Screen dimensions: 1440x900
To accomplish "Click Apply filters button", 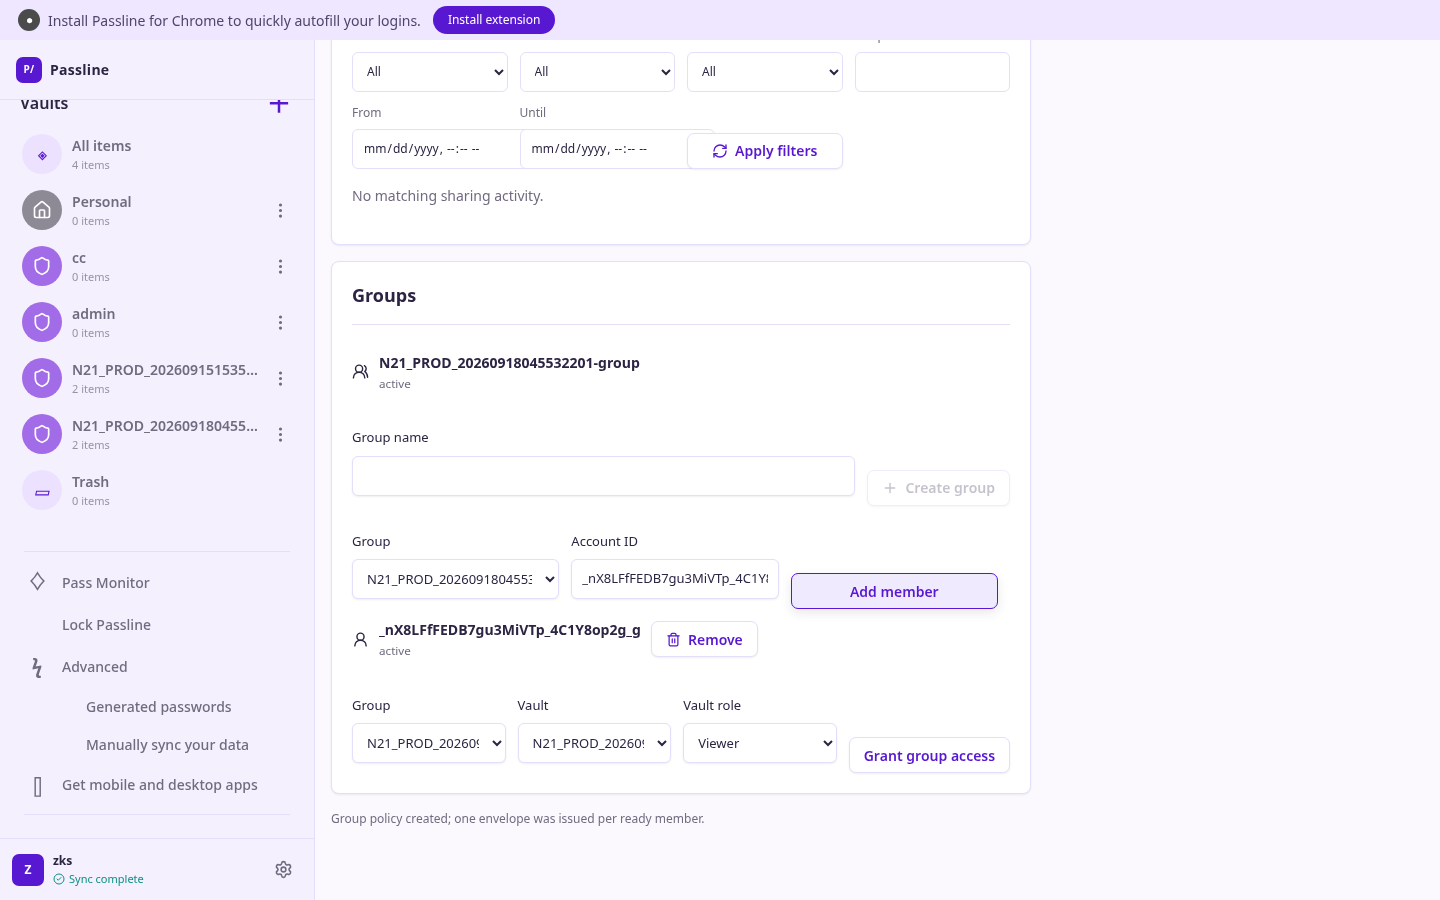I will point(765,151).
